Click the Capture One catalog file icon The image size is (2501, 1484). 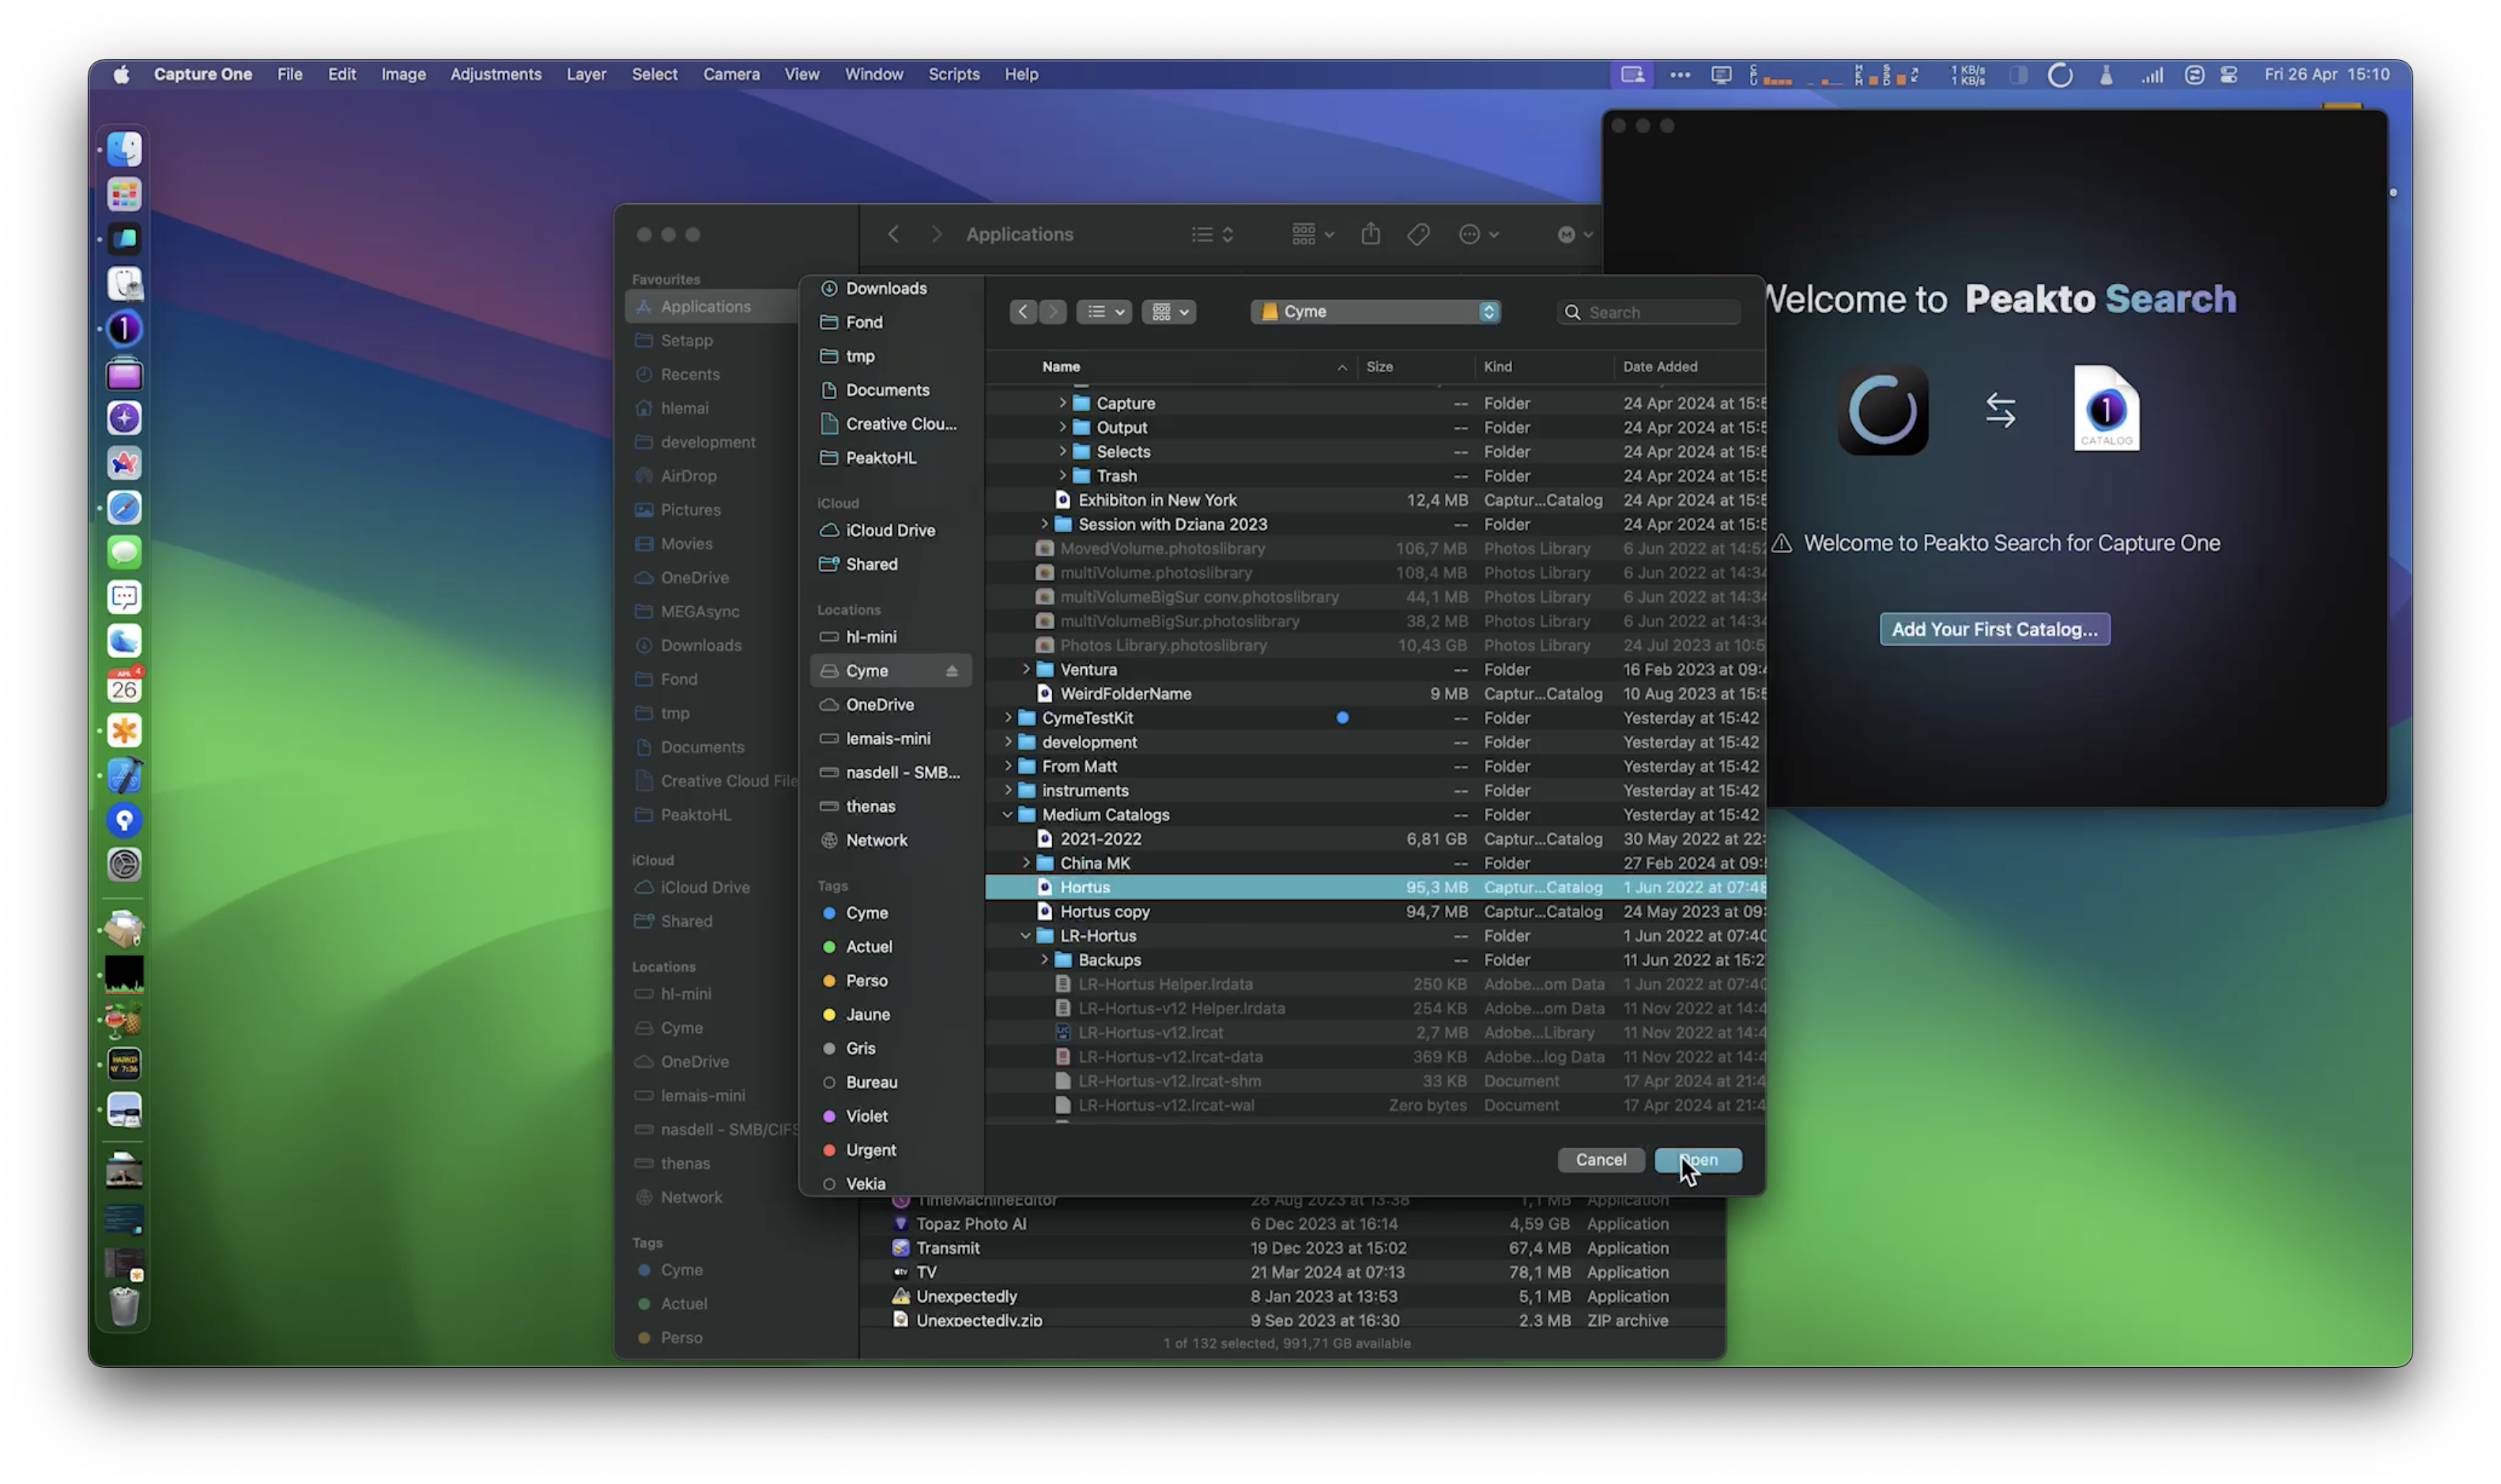[2106, 408]
